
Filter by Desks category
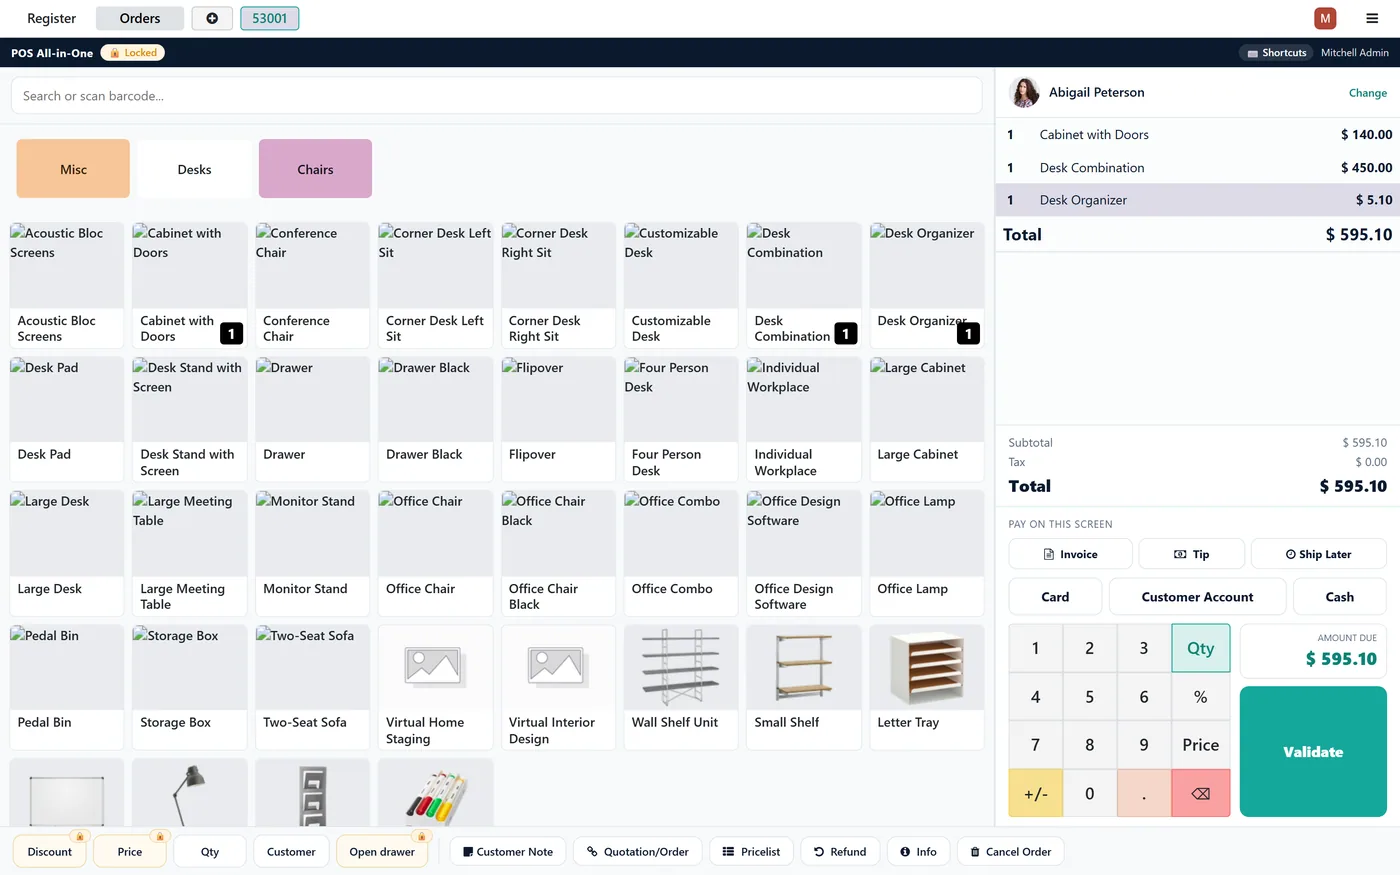pyautogui.click(x=194, y=169)
